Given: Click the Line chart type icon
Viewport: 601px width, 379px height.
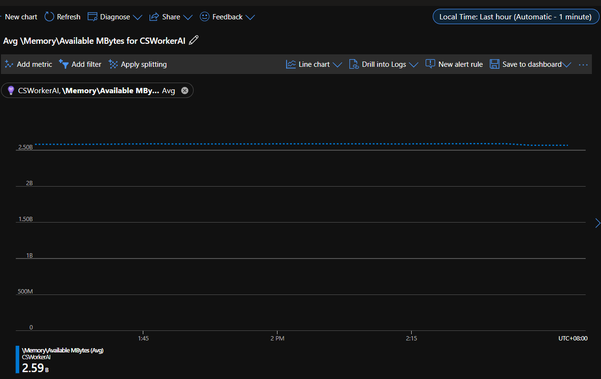Looking at the screenshot, I should (x=291, y=64).
